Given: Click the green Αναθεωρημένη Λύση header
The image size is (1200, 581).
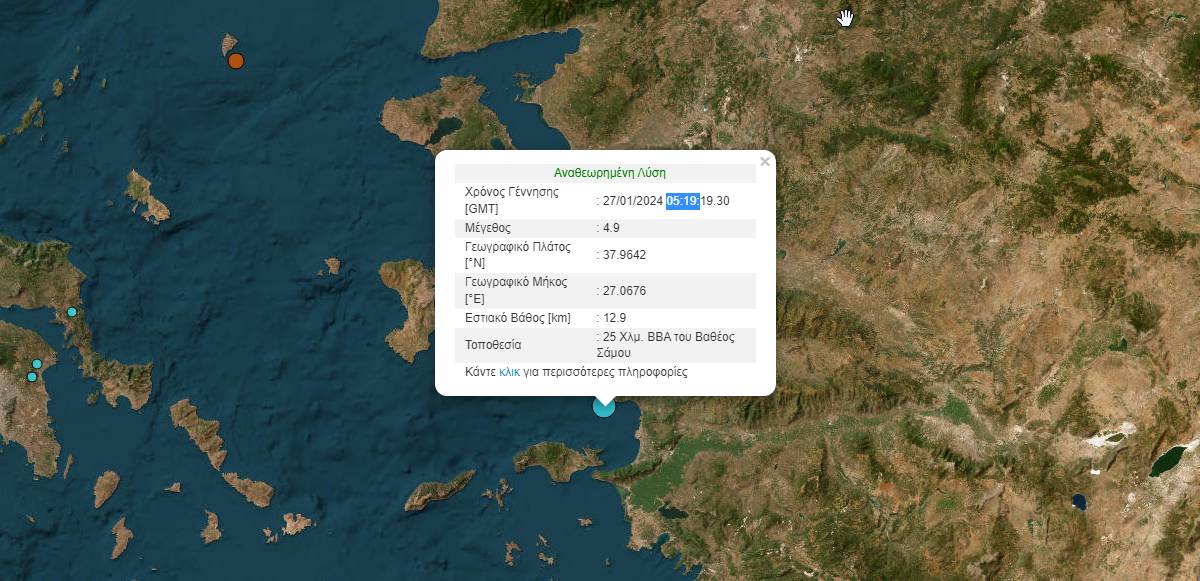Looking at the screenshot, I should [x=609, y=173].
